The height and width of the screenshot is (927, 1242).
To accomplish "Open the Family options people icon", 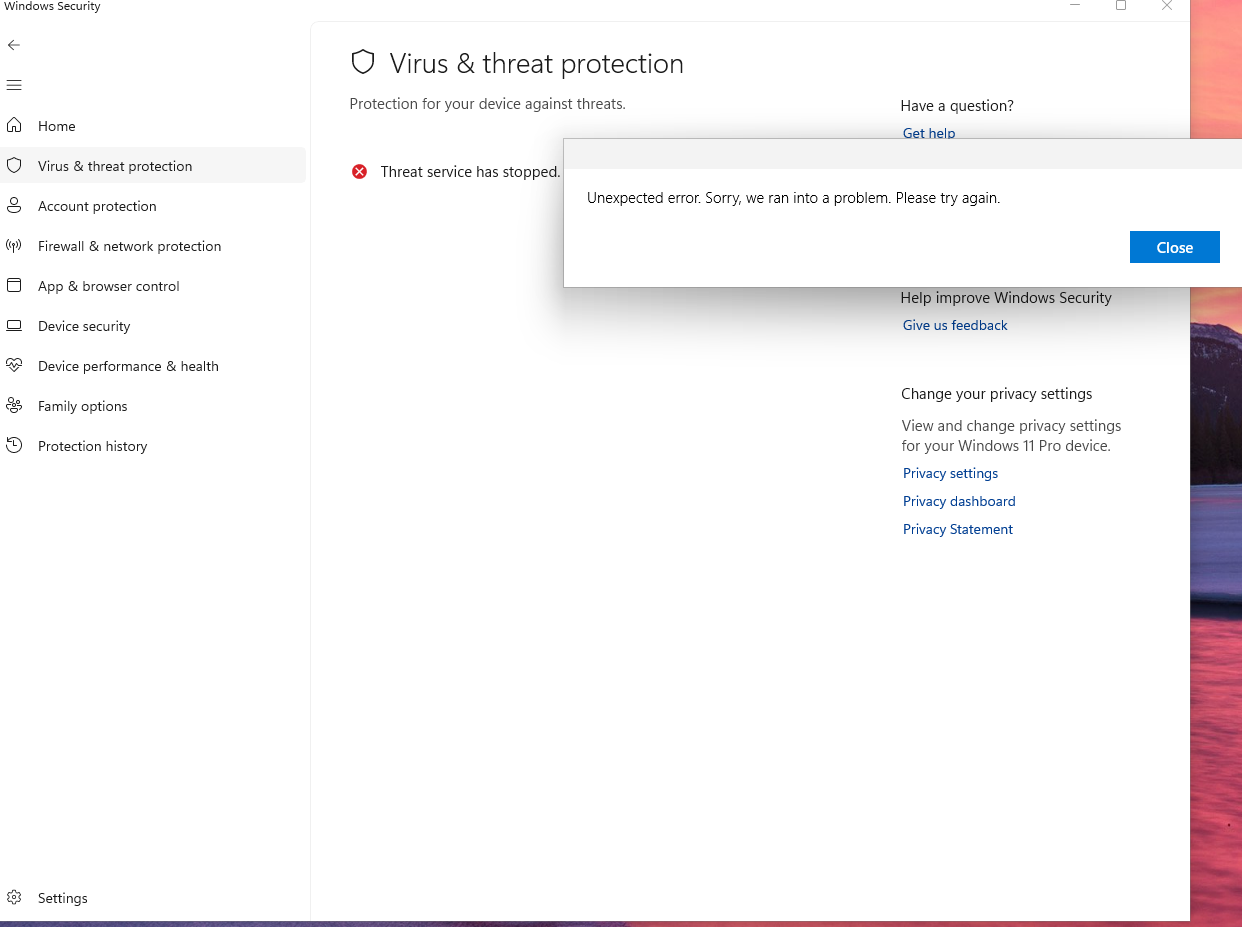I will tap(14, 405).
